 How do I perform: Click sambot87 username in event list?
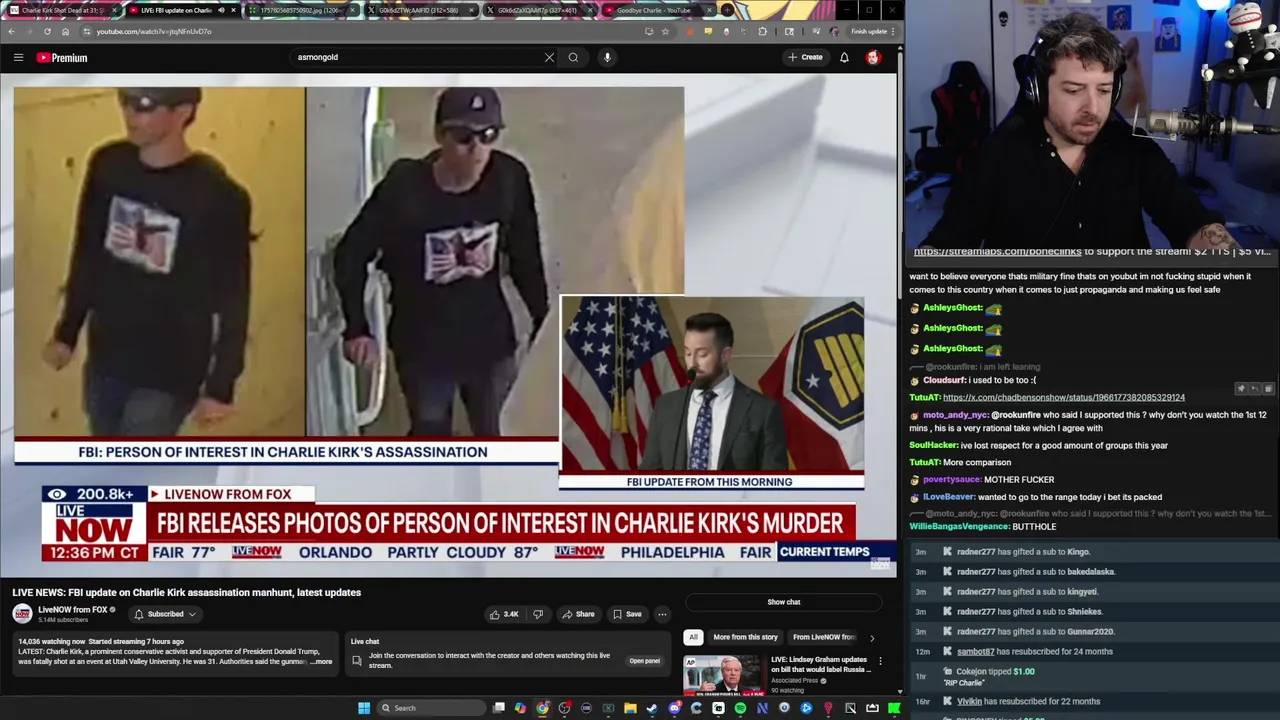(976, 652)
